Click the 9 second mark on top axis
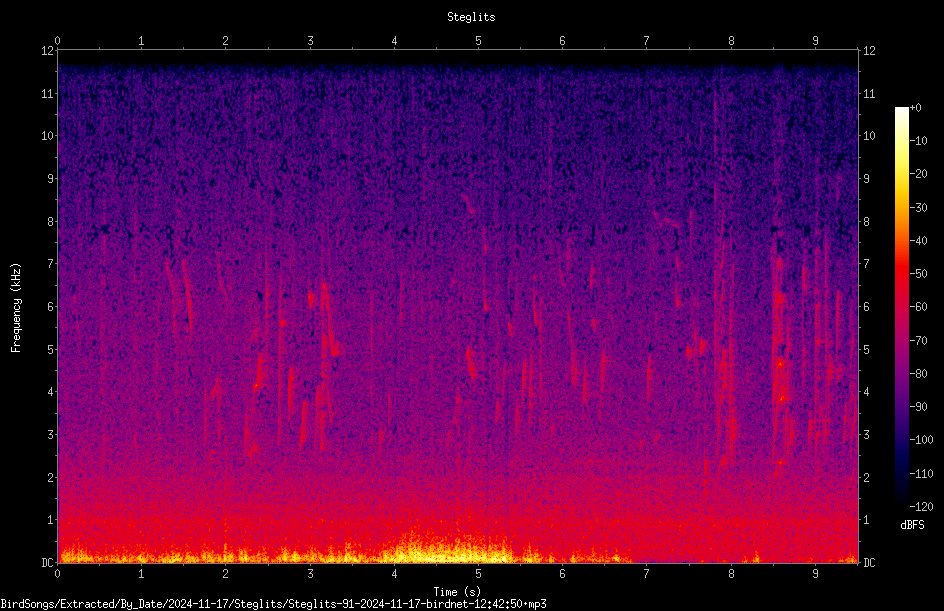Screen dimensions: 944x611 tap(815, 40)
